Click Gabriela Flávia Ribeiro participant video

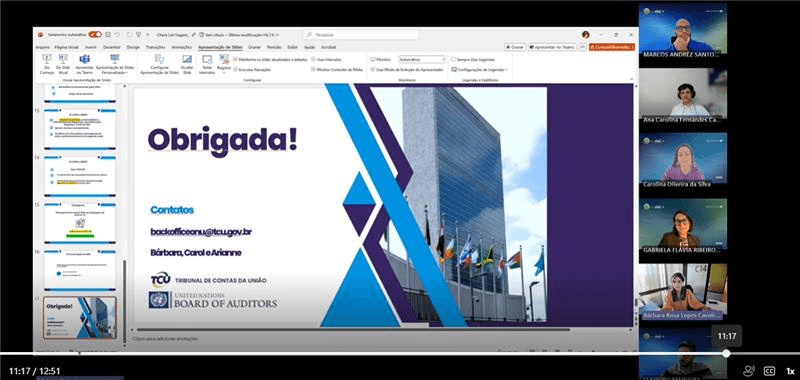[683, 226]
